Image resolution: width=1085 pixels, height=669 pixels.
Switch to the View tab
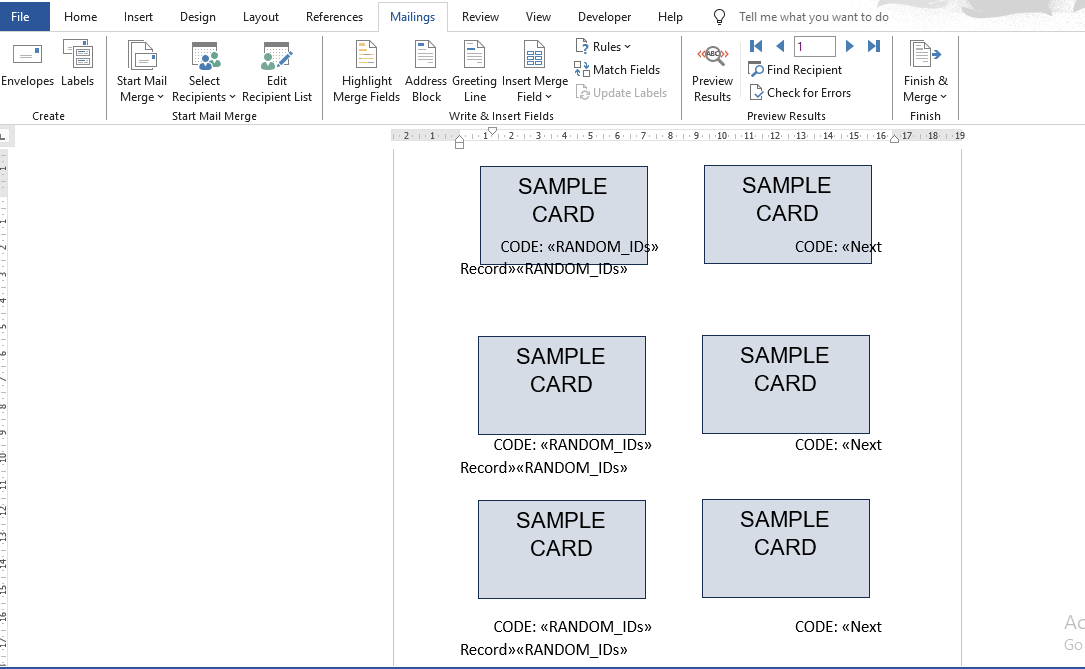tap(538, 17)
